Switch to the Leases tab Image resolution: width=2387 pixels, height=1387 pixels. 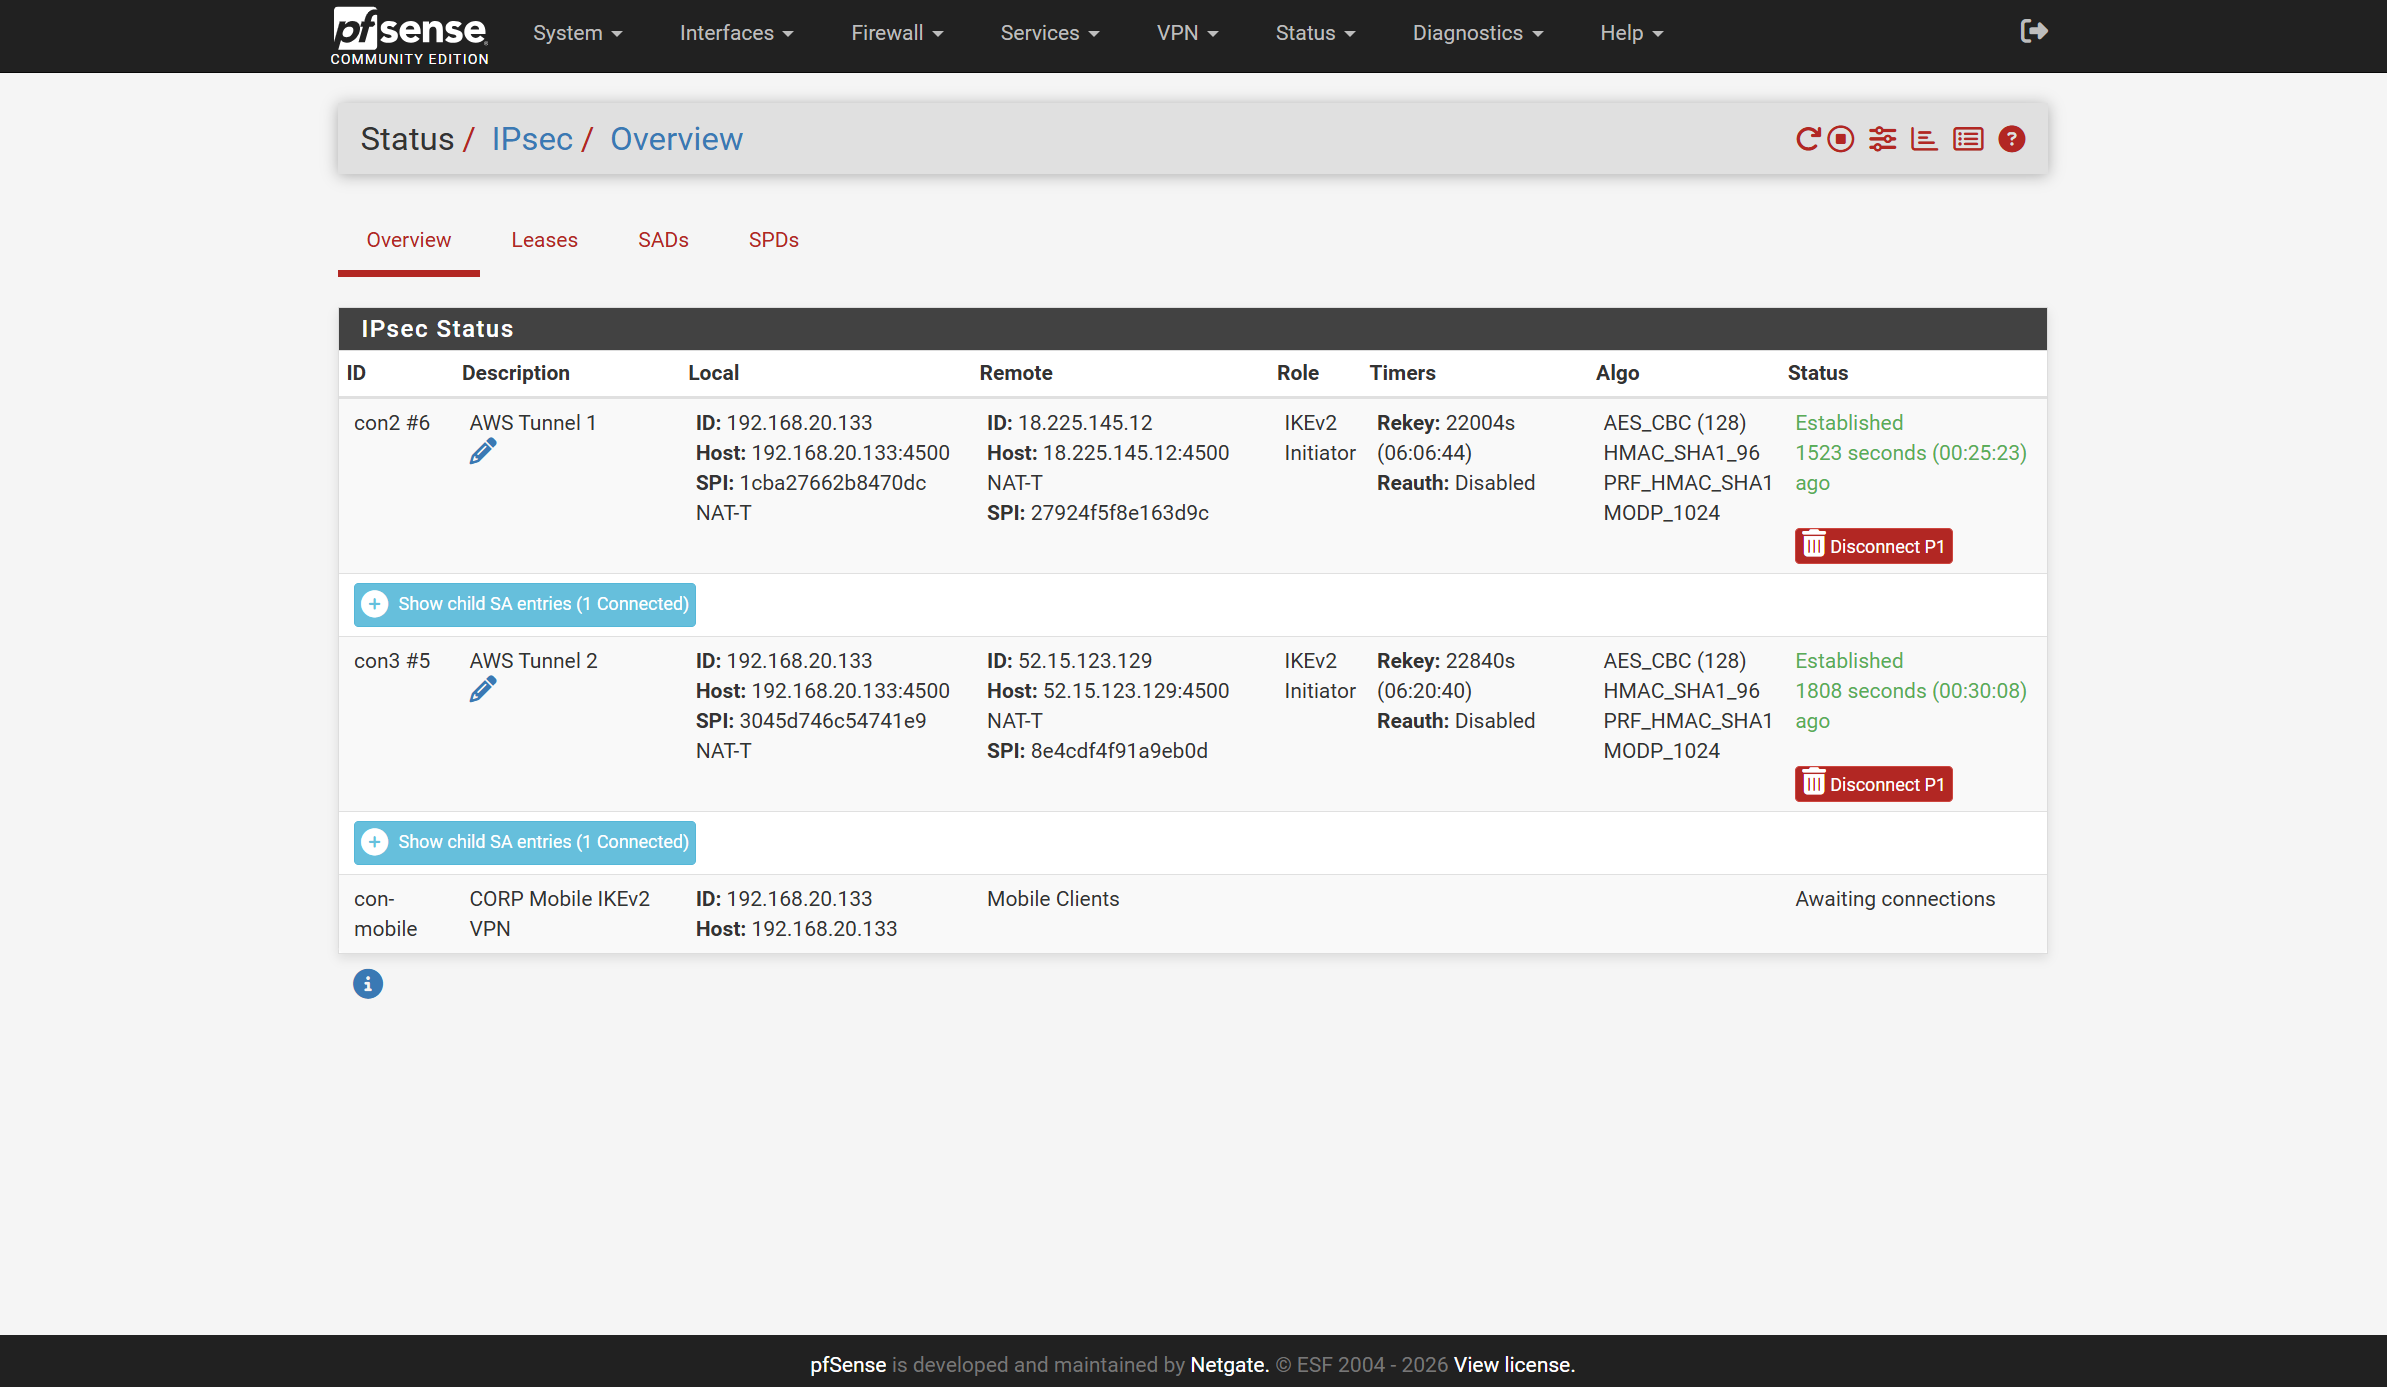[544, 240]
